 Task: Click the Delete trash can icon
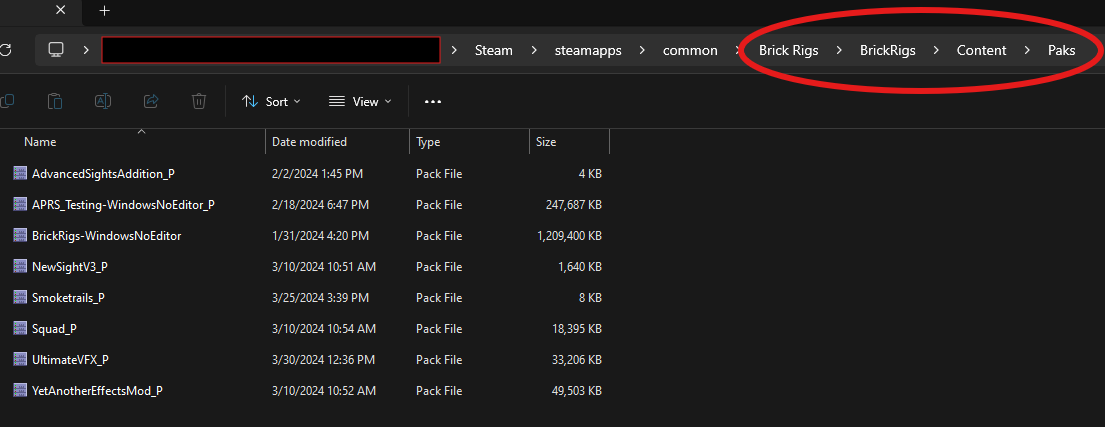[x=199, y=101]
